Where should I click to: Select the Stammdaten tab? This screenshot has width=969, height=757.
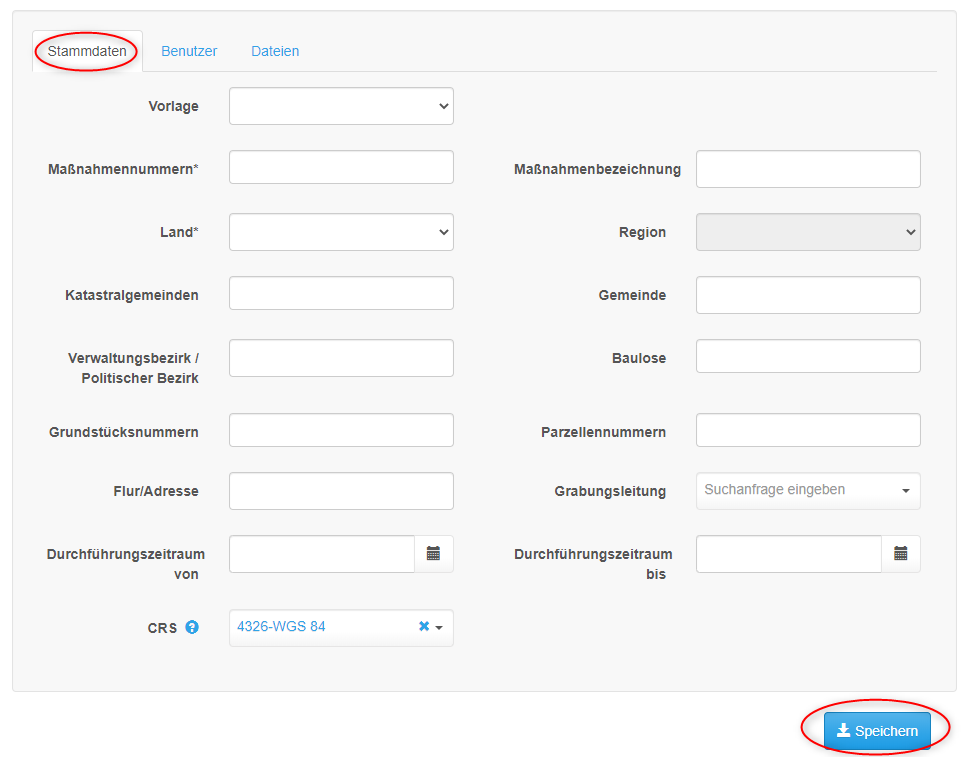[x=87, y=51]
